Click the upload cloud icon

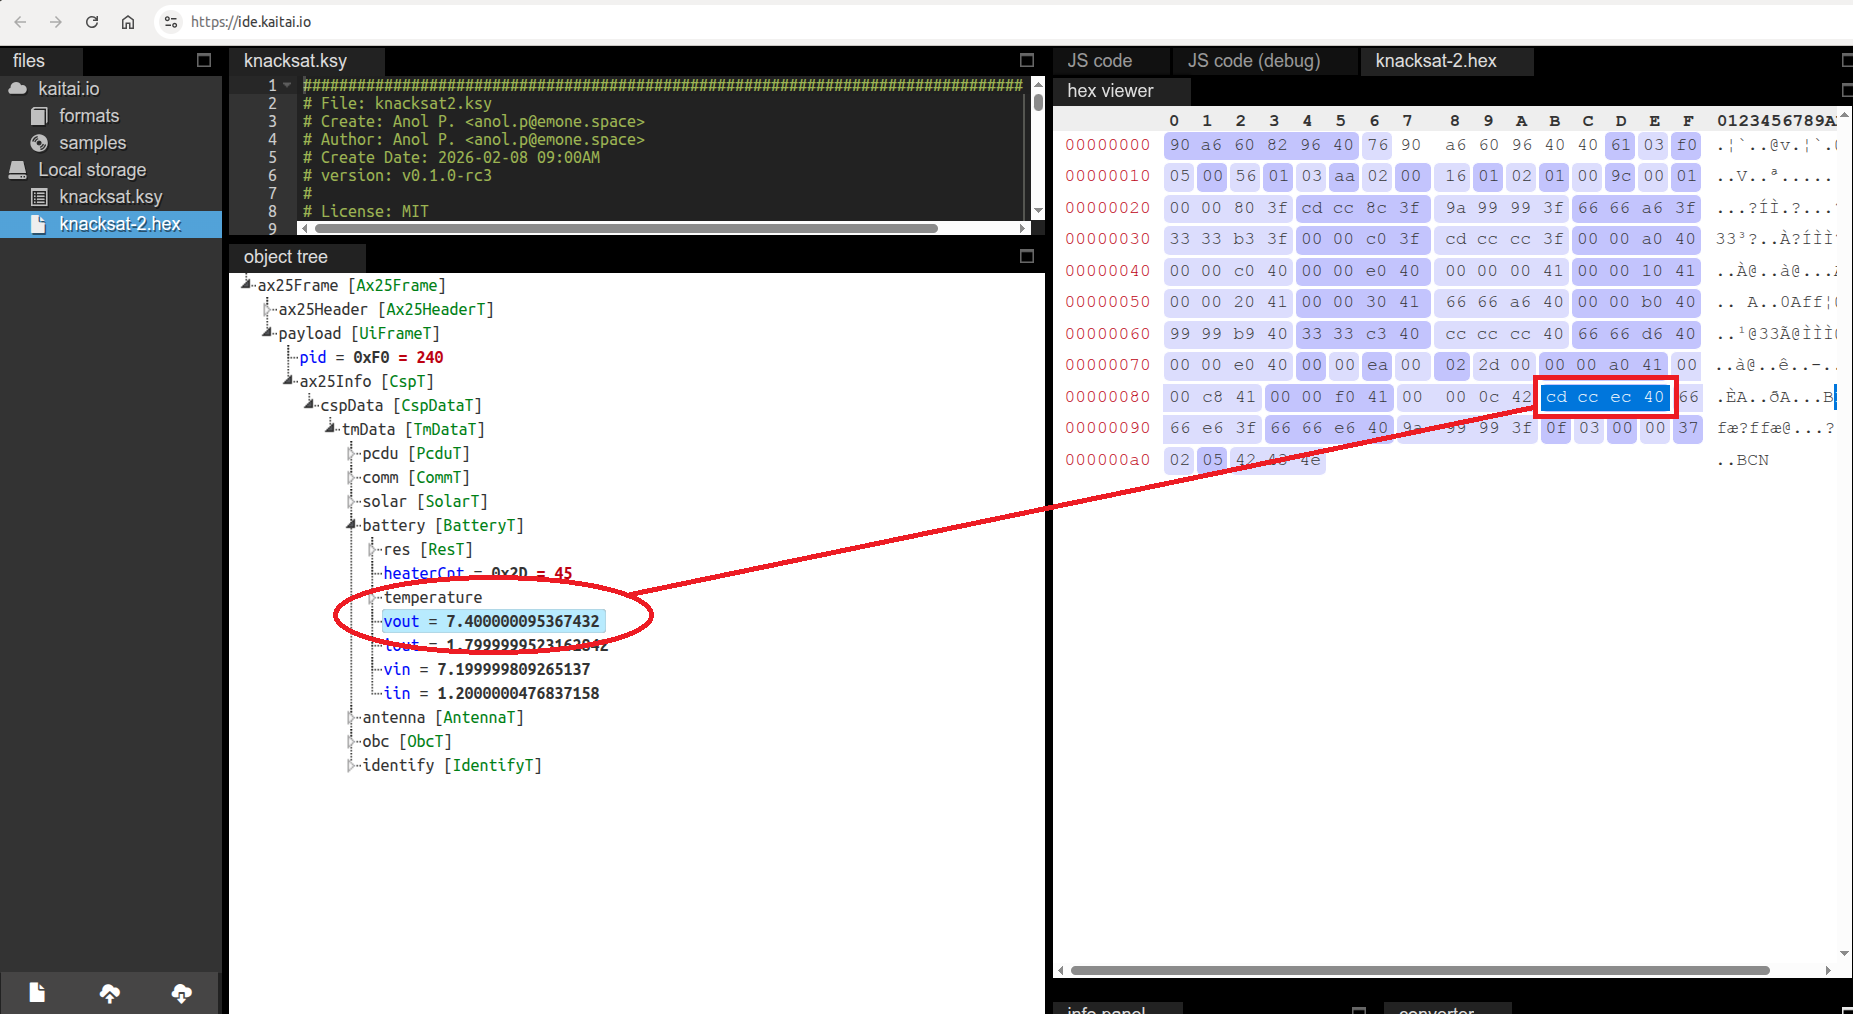110,993
